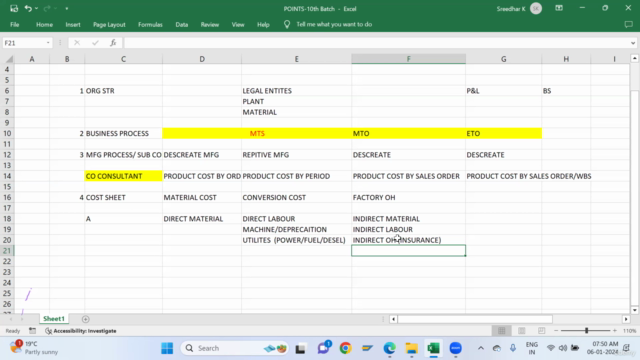640x360 pixels.
Task: Open the Undo history dropdown arrow
Action: pos(36,9)
